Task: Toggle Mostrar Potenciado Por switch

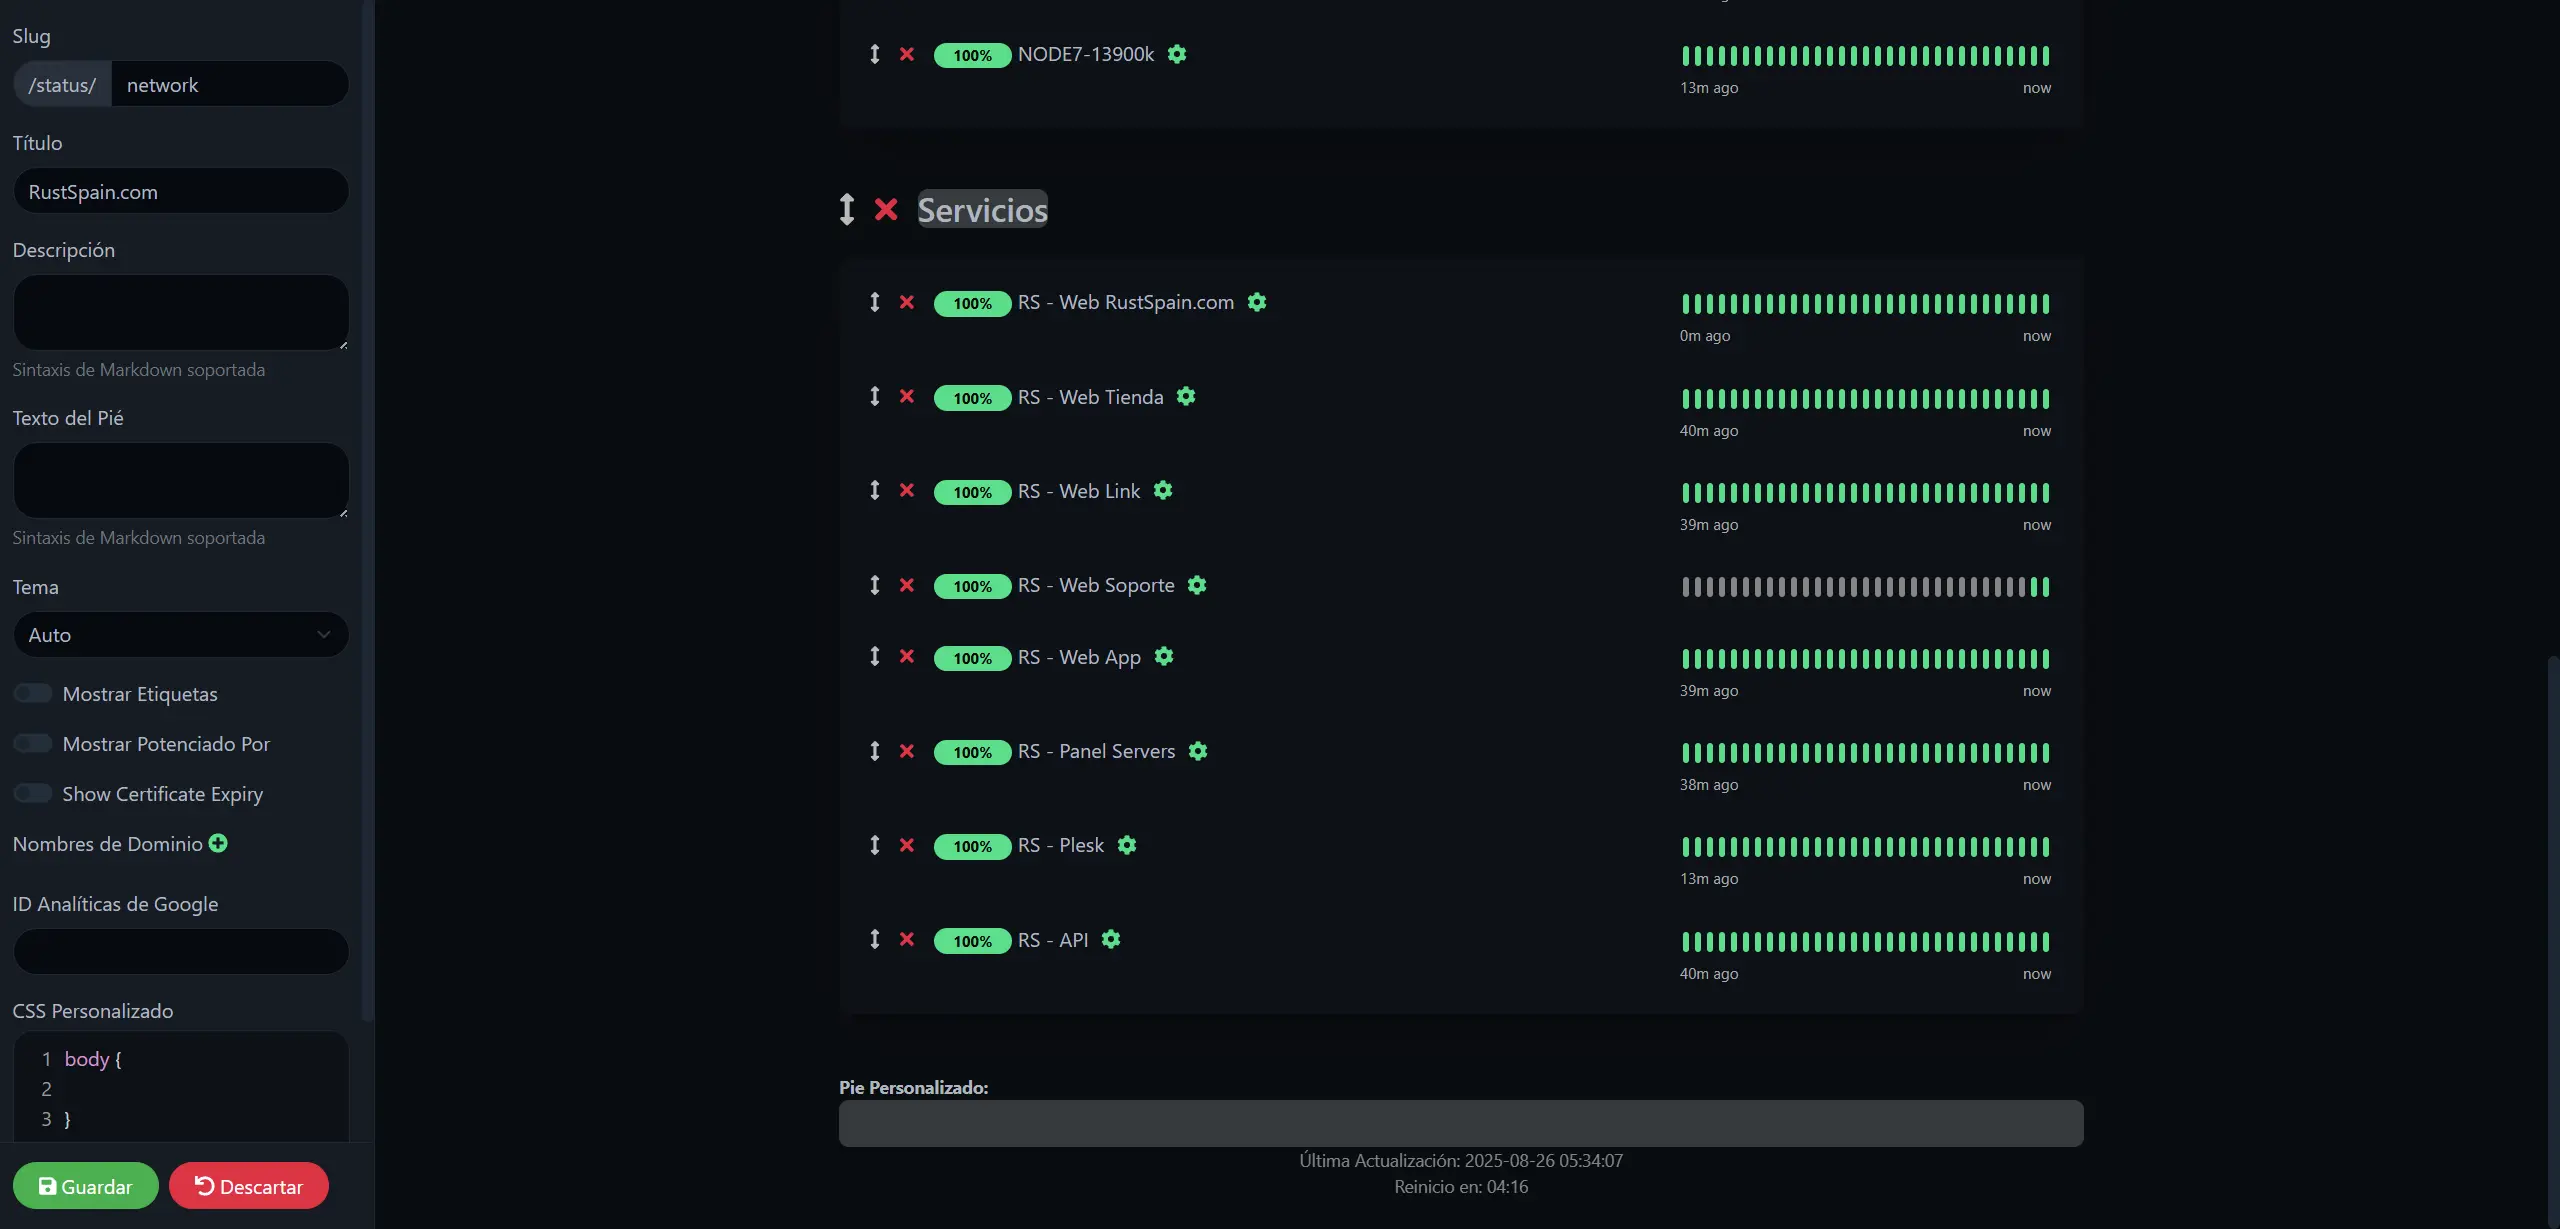Action: click(x=33, y=743)
